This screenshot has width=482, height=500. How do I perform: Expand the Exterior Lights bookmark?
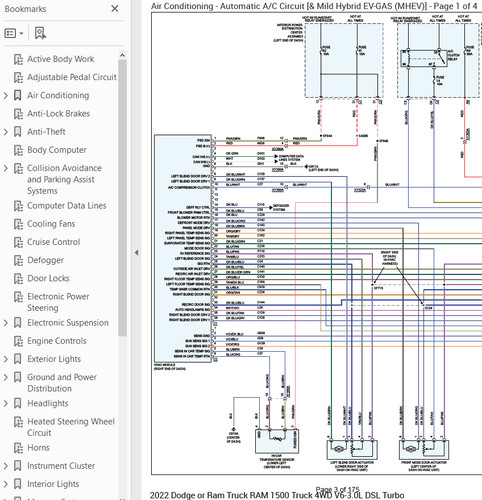5,359
